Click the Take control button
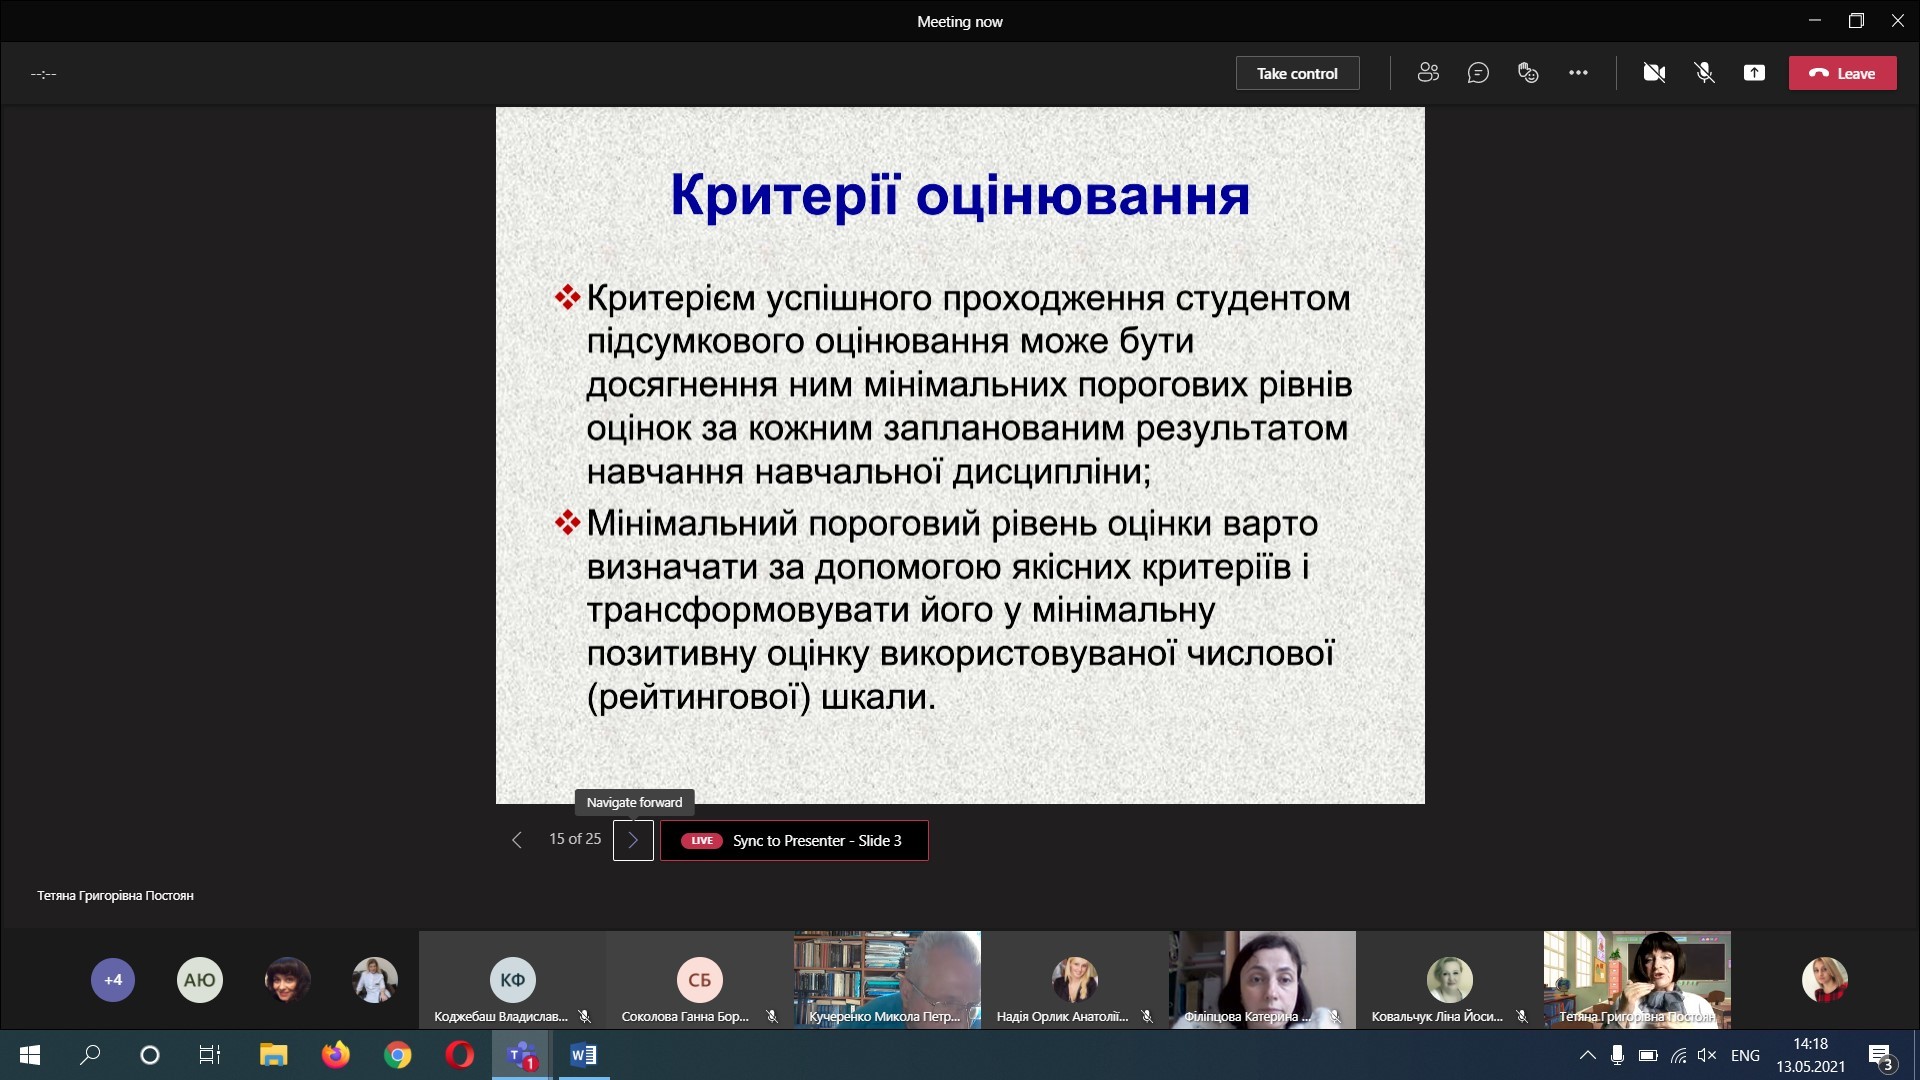1920x1080 pixels. (x=1297, y=73)
